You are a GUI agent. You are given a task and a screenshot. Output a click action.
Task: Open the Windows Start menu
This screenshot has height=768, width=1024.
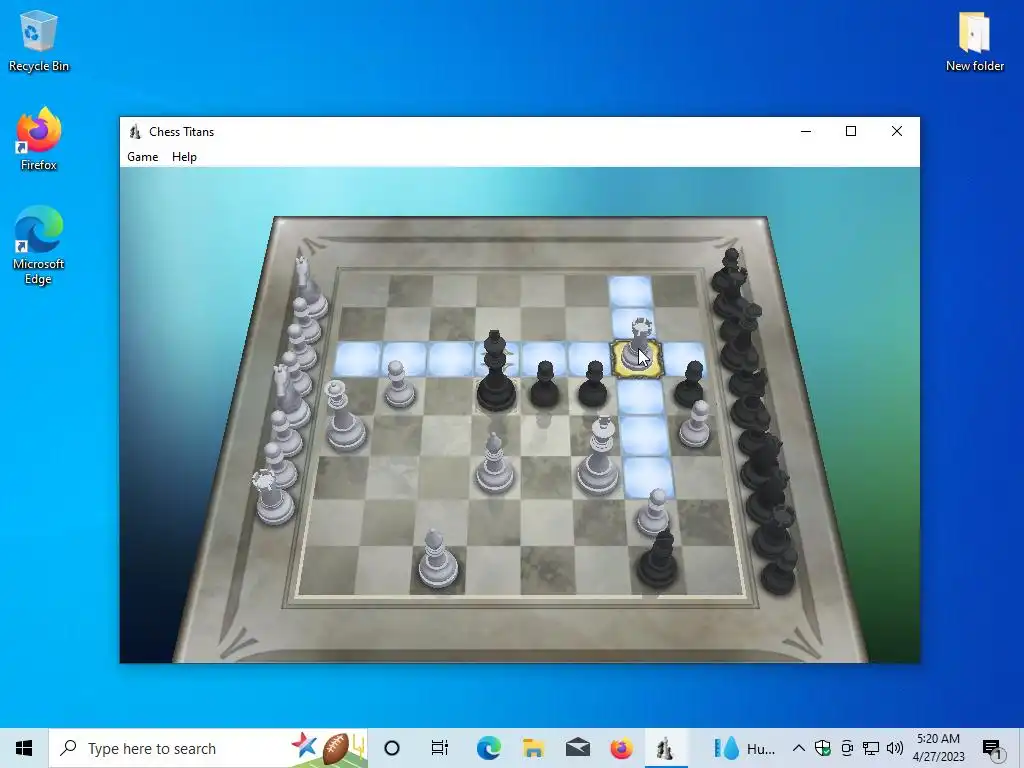(x=24, y=748)
